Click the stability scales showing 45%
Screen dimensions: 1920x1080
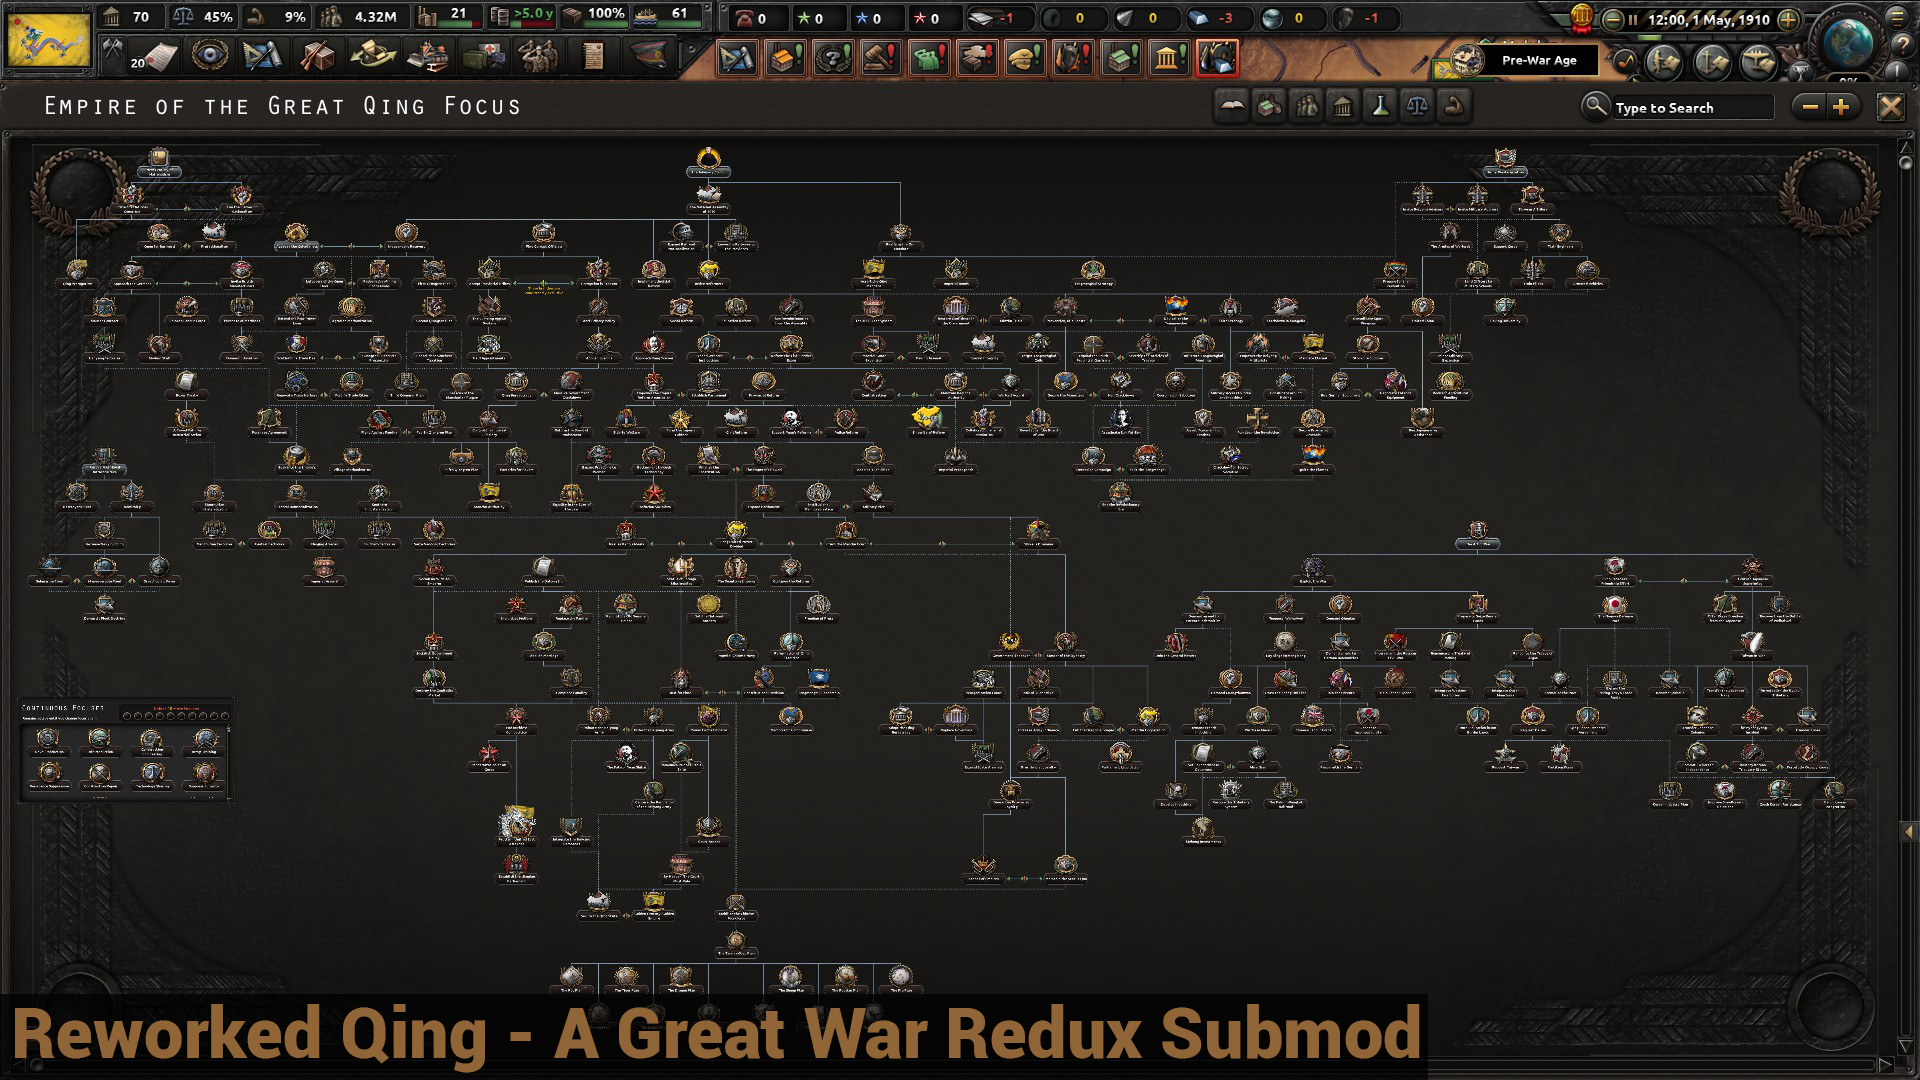[203, 17]
